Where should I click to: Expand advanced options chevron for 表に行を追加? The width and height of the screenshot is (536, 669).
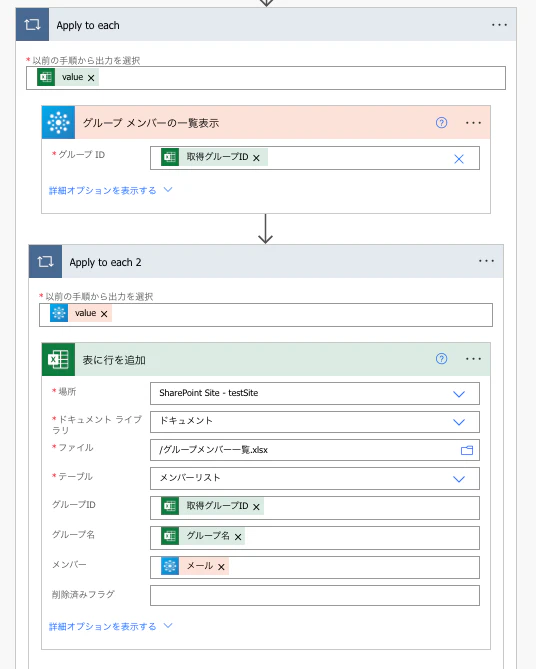coord(168,625)
